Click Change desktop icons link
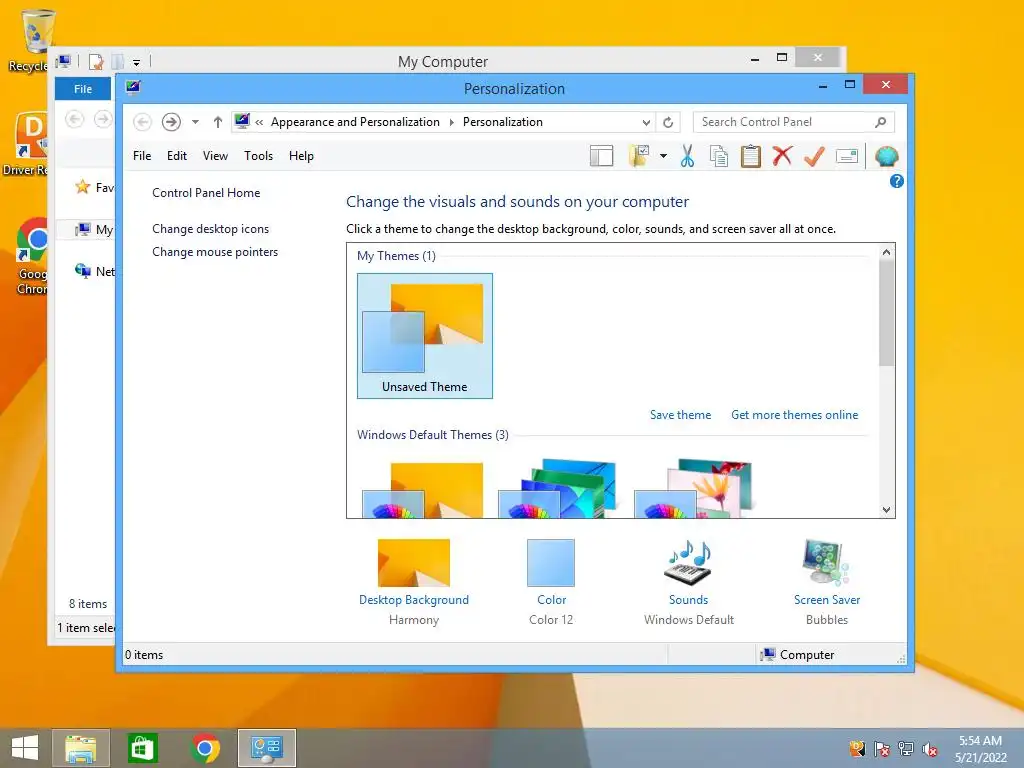Image resolution: width=1024 pixels, height=768 pixels. tap(210, 229)
